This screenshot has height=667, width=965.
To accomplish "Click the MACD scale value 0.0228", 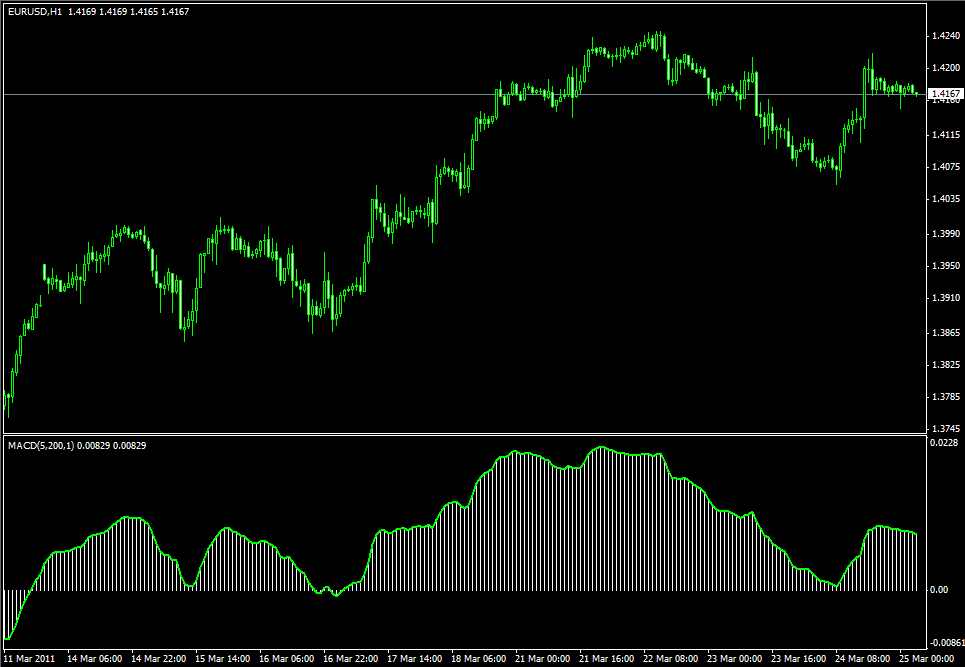I will click(x=944, y=443).
